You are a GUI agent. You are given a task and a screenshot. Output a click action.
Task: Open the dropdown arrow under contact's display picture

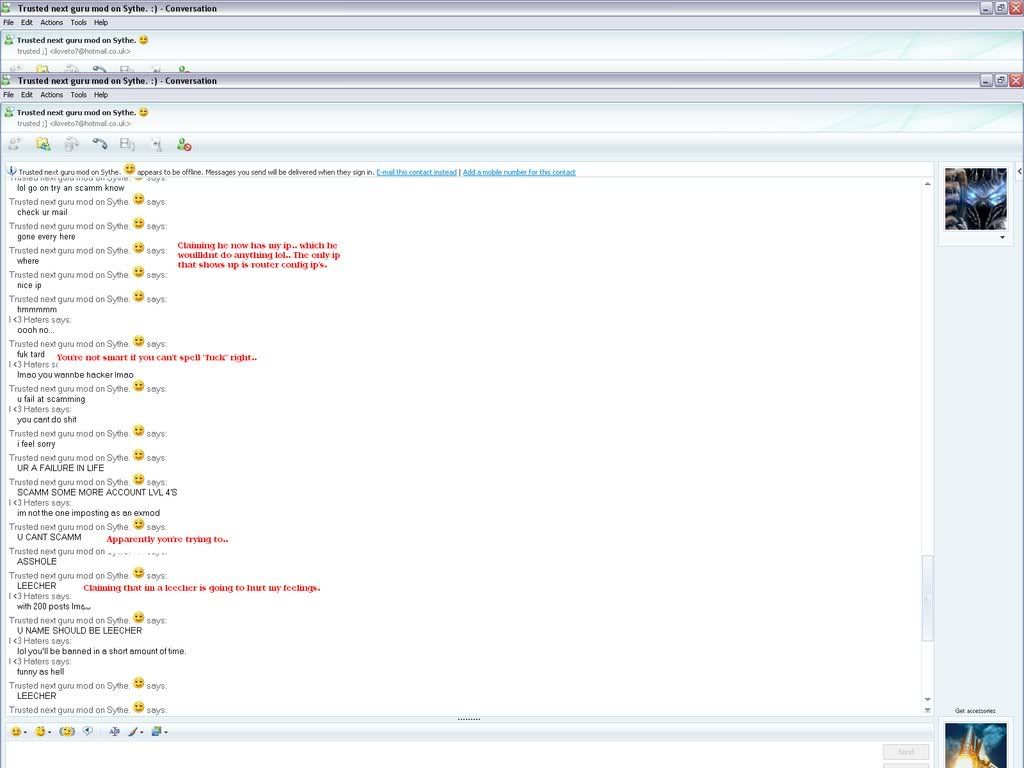point(1002,237)
